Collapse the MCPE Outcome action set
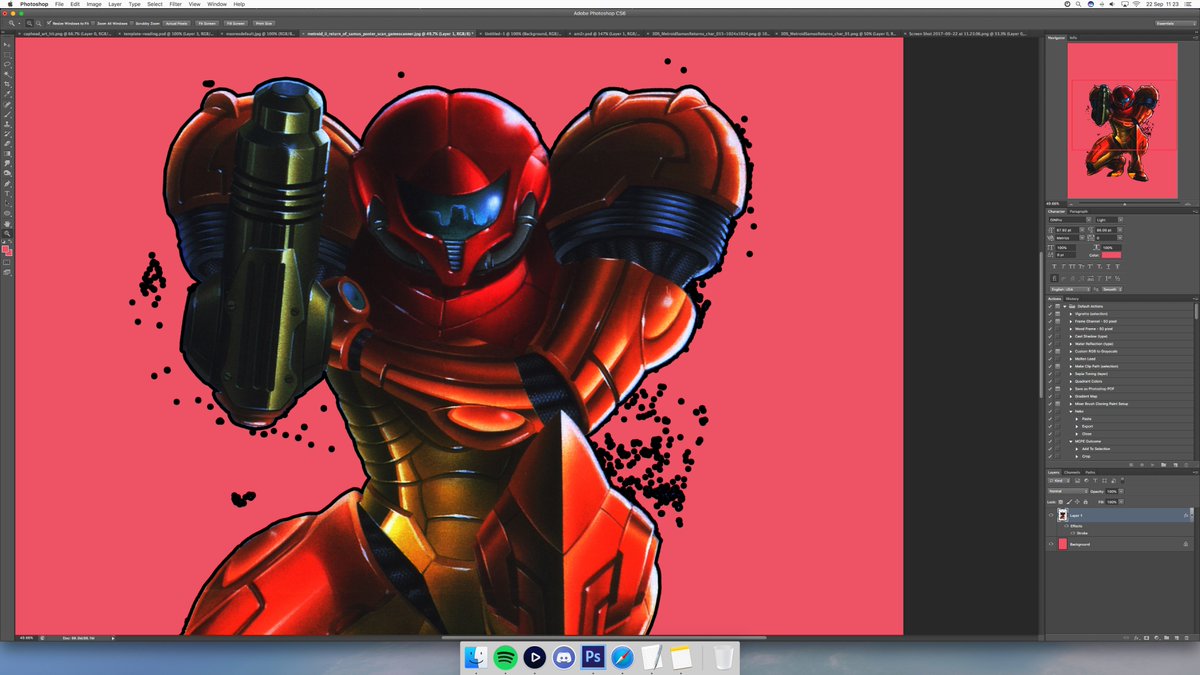The width and height of the screenshot is (1200, 675). coord(1071,441)
